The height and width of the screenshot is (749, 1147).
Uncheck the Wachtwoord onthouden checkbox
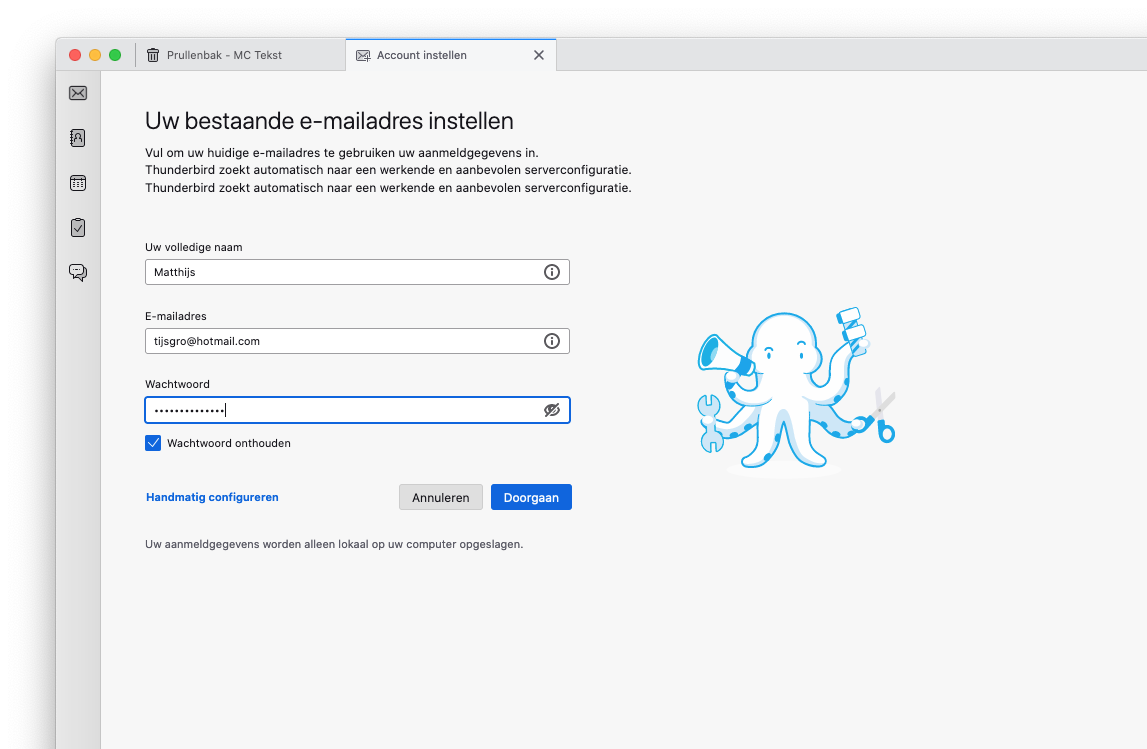(x=153, y=443)
